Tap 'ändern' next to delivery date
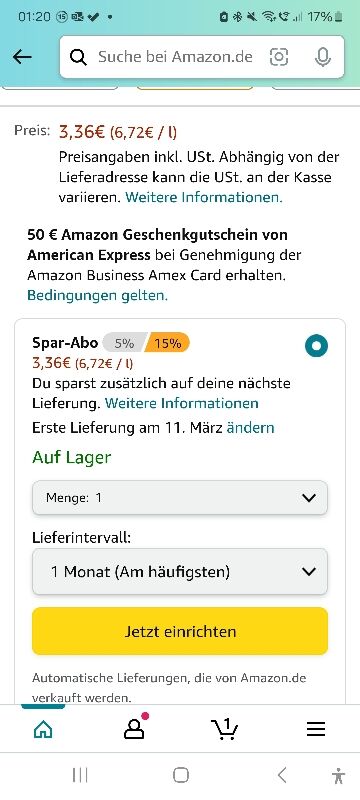360x800 pixels. click(250, 427)
